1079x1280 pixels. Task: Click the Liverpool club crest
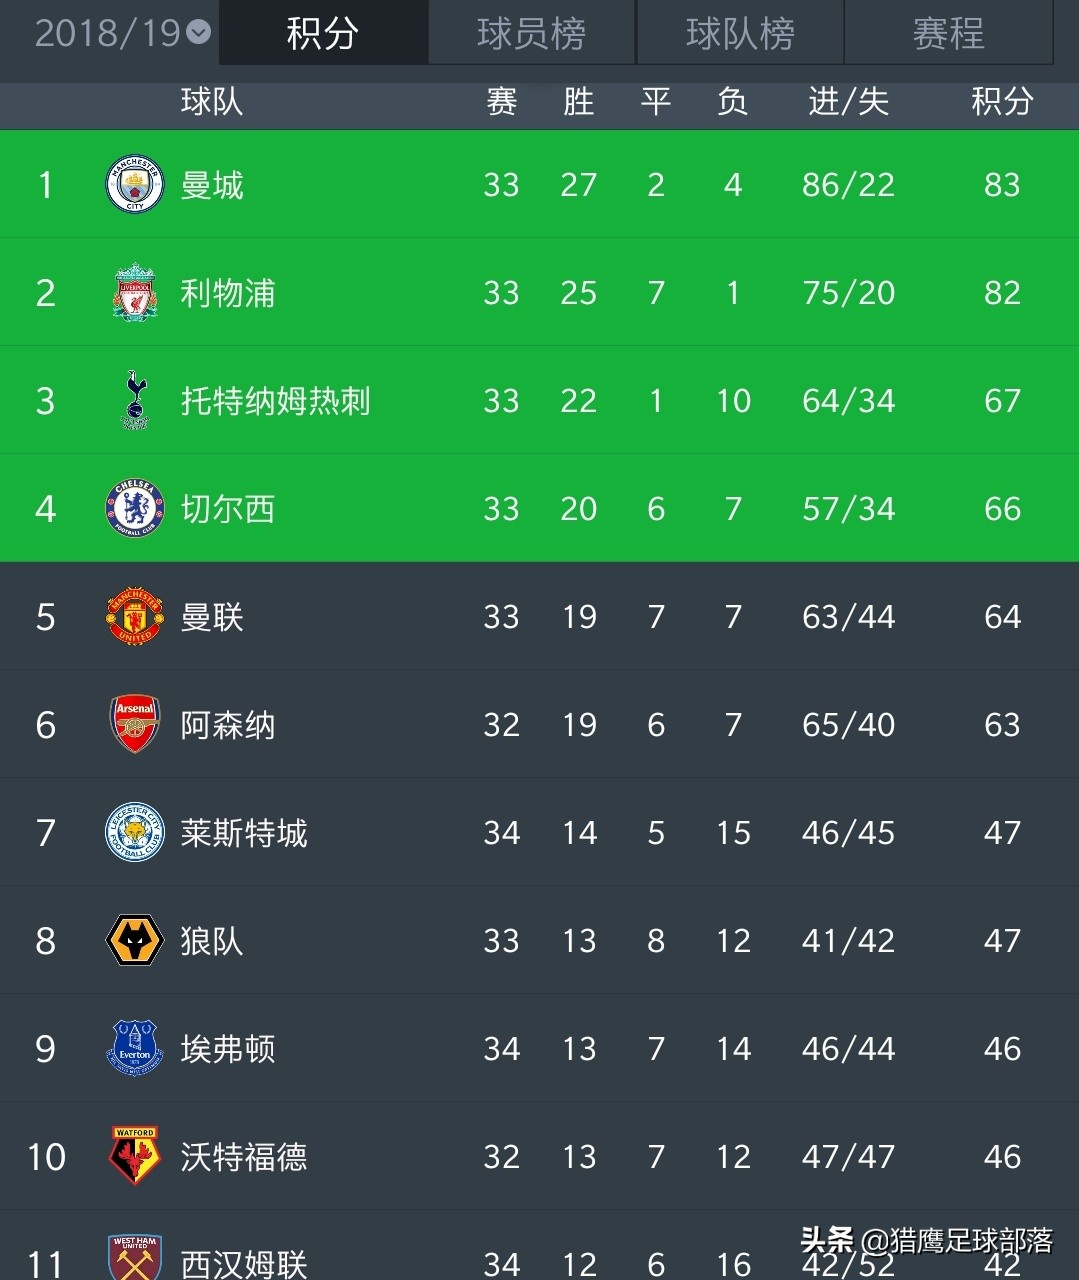point(134,293)
